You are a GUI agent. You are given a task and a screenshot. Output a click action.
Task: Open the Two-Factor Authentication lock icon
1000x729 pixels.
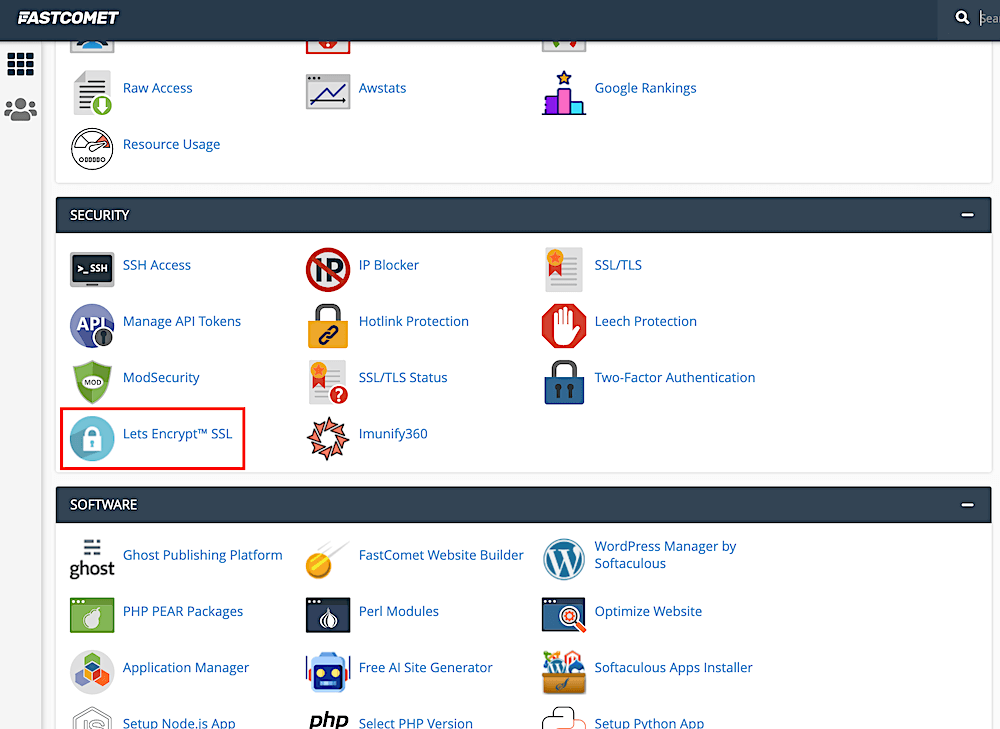(564, 381)
